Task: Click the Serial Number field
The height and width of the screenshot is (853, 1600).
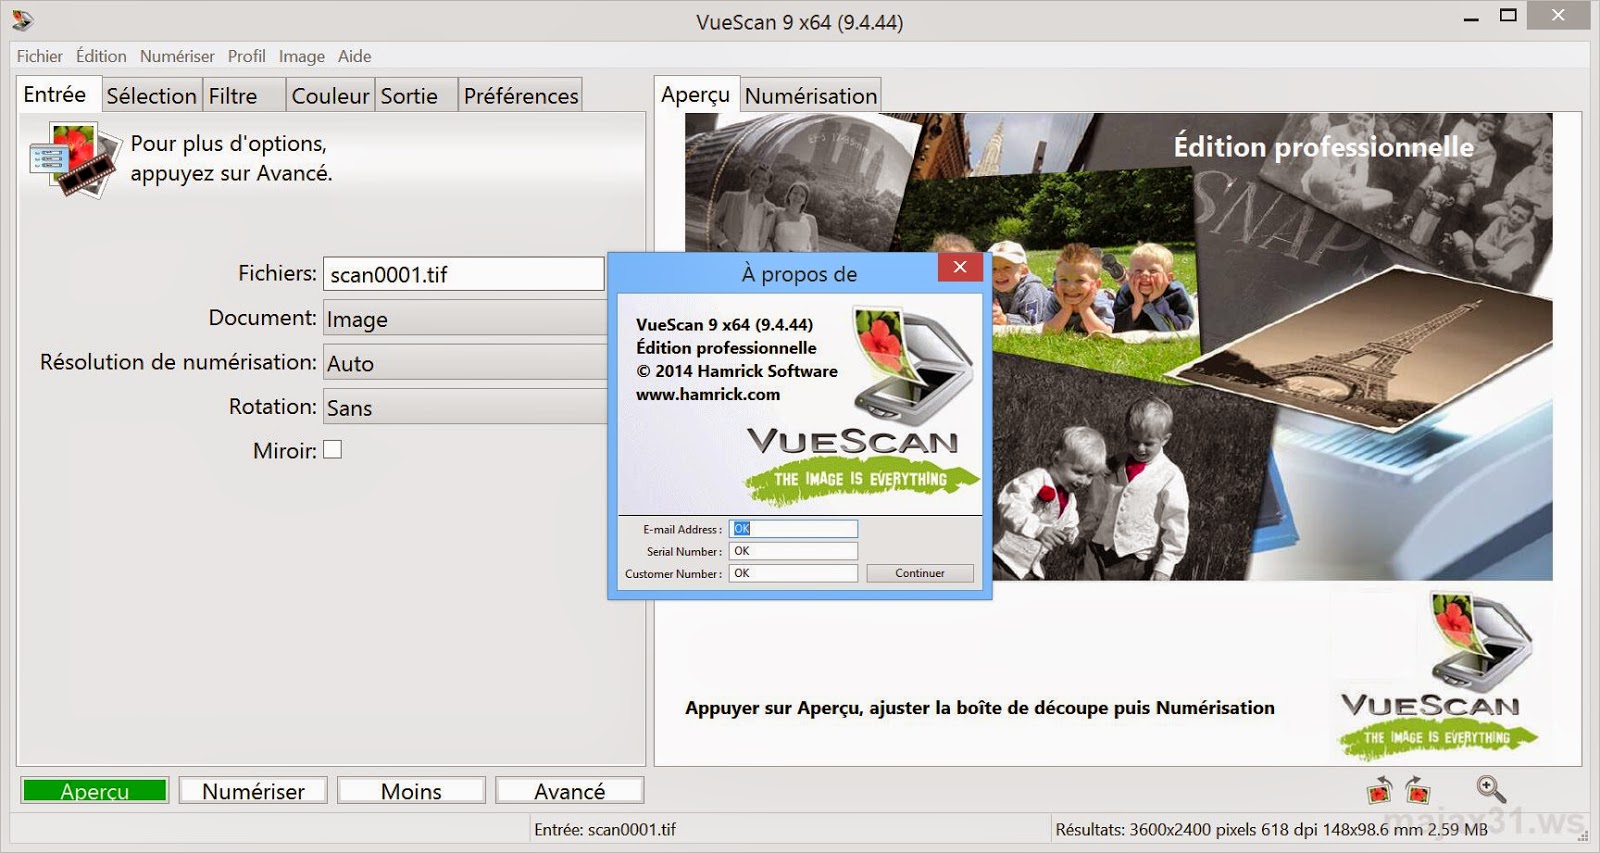Action: [x=793, y=551]
